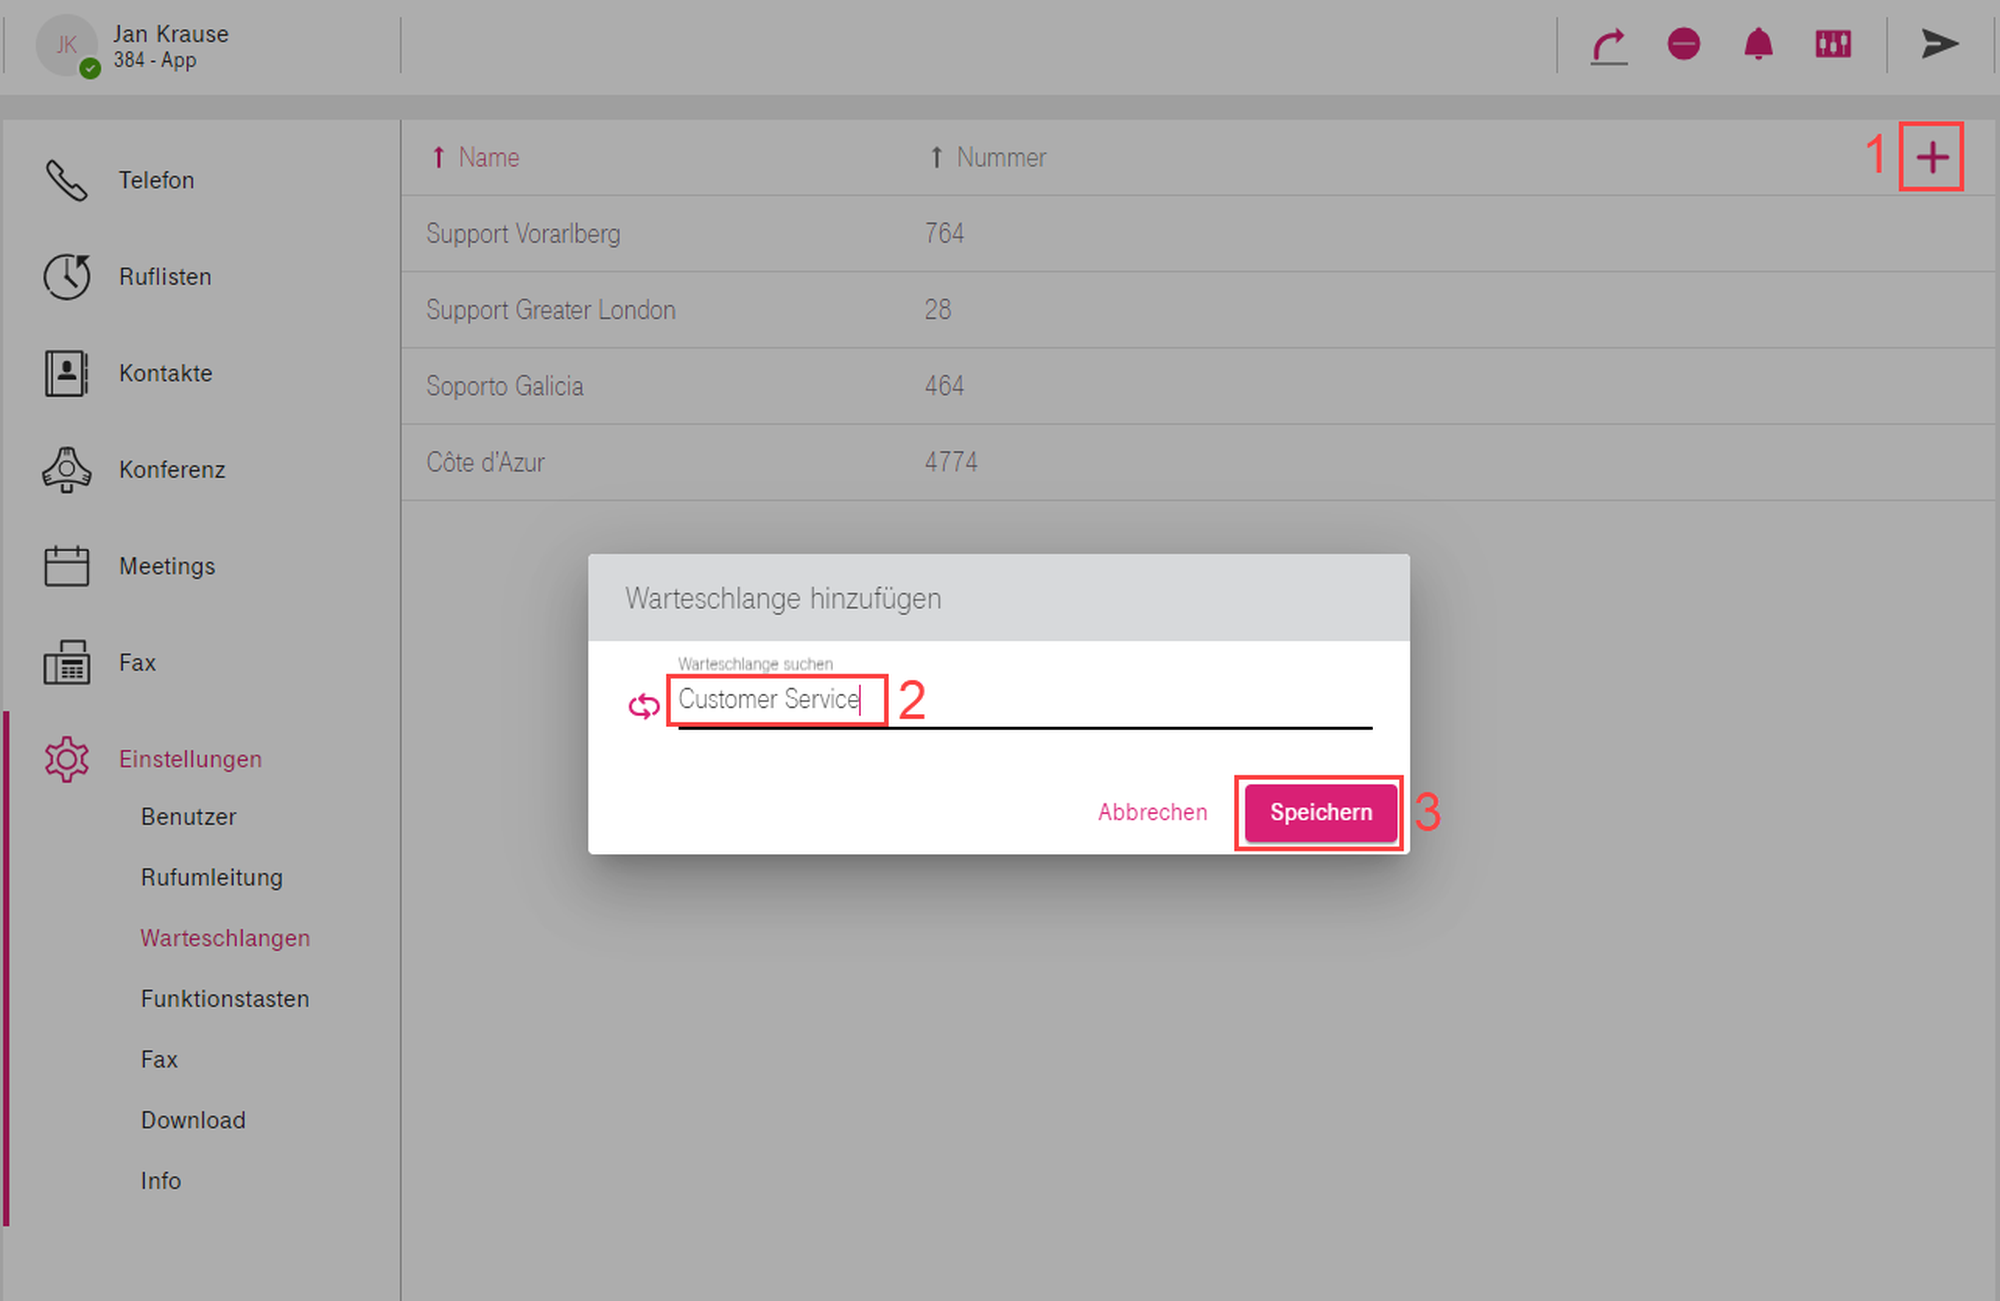This screenshot has width=2000, height=1301.
Task: Sort list by Name column
Action: tap(487, 157)
